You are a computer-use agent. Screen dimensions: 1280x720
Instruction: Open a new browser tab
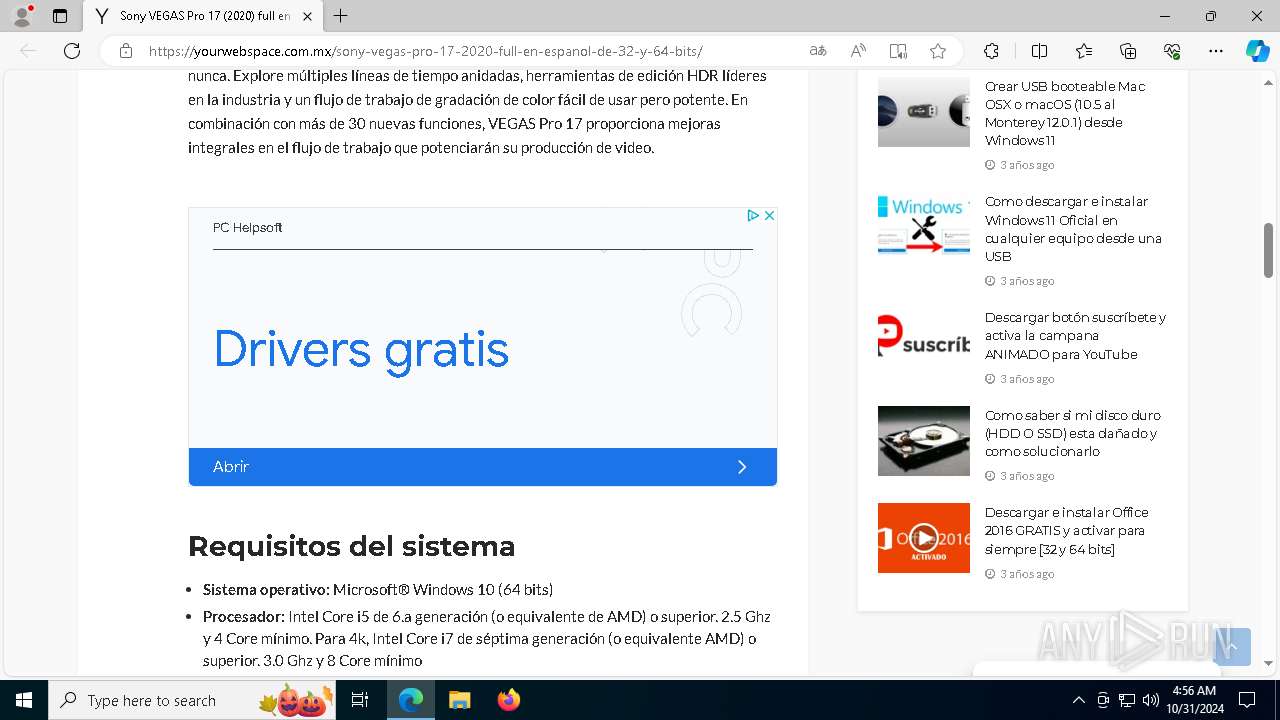pos(341,16)
